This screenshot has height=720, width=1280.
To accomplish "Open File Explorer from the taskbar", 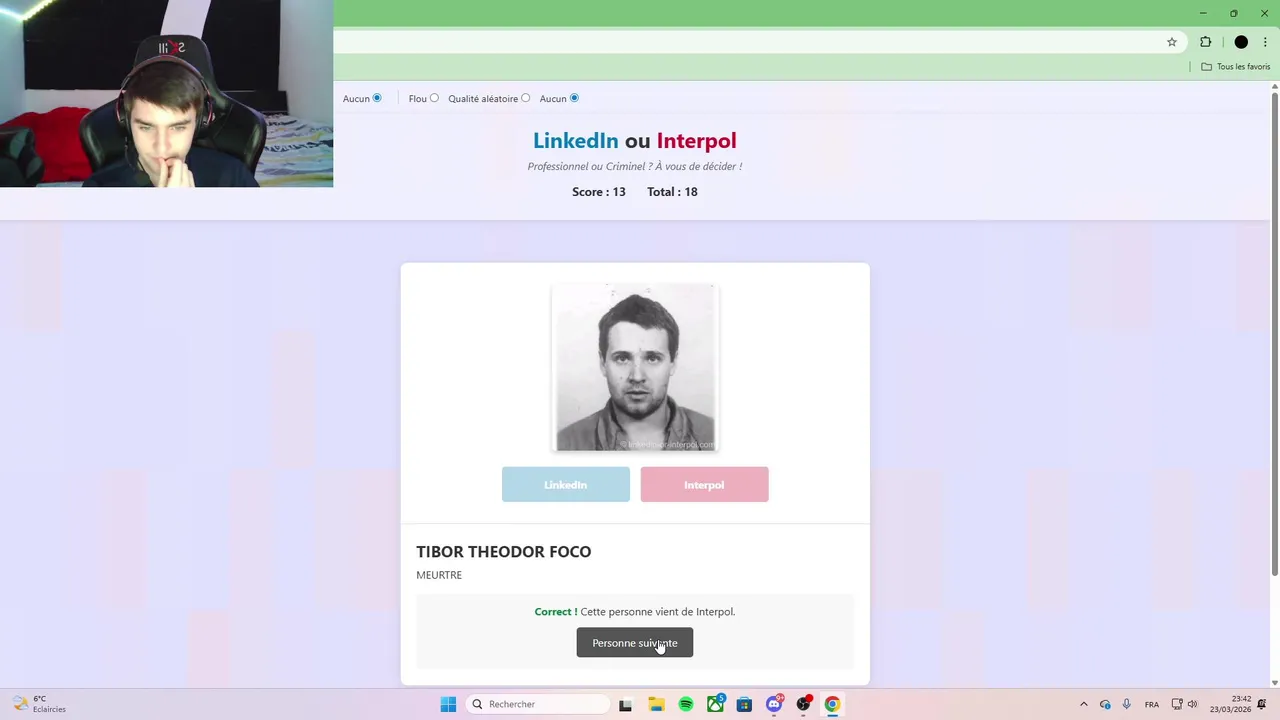I will (656, 704).
